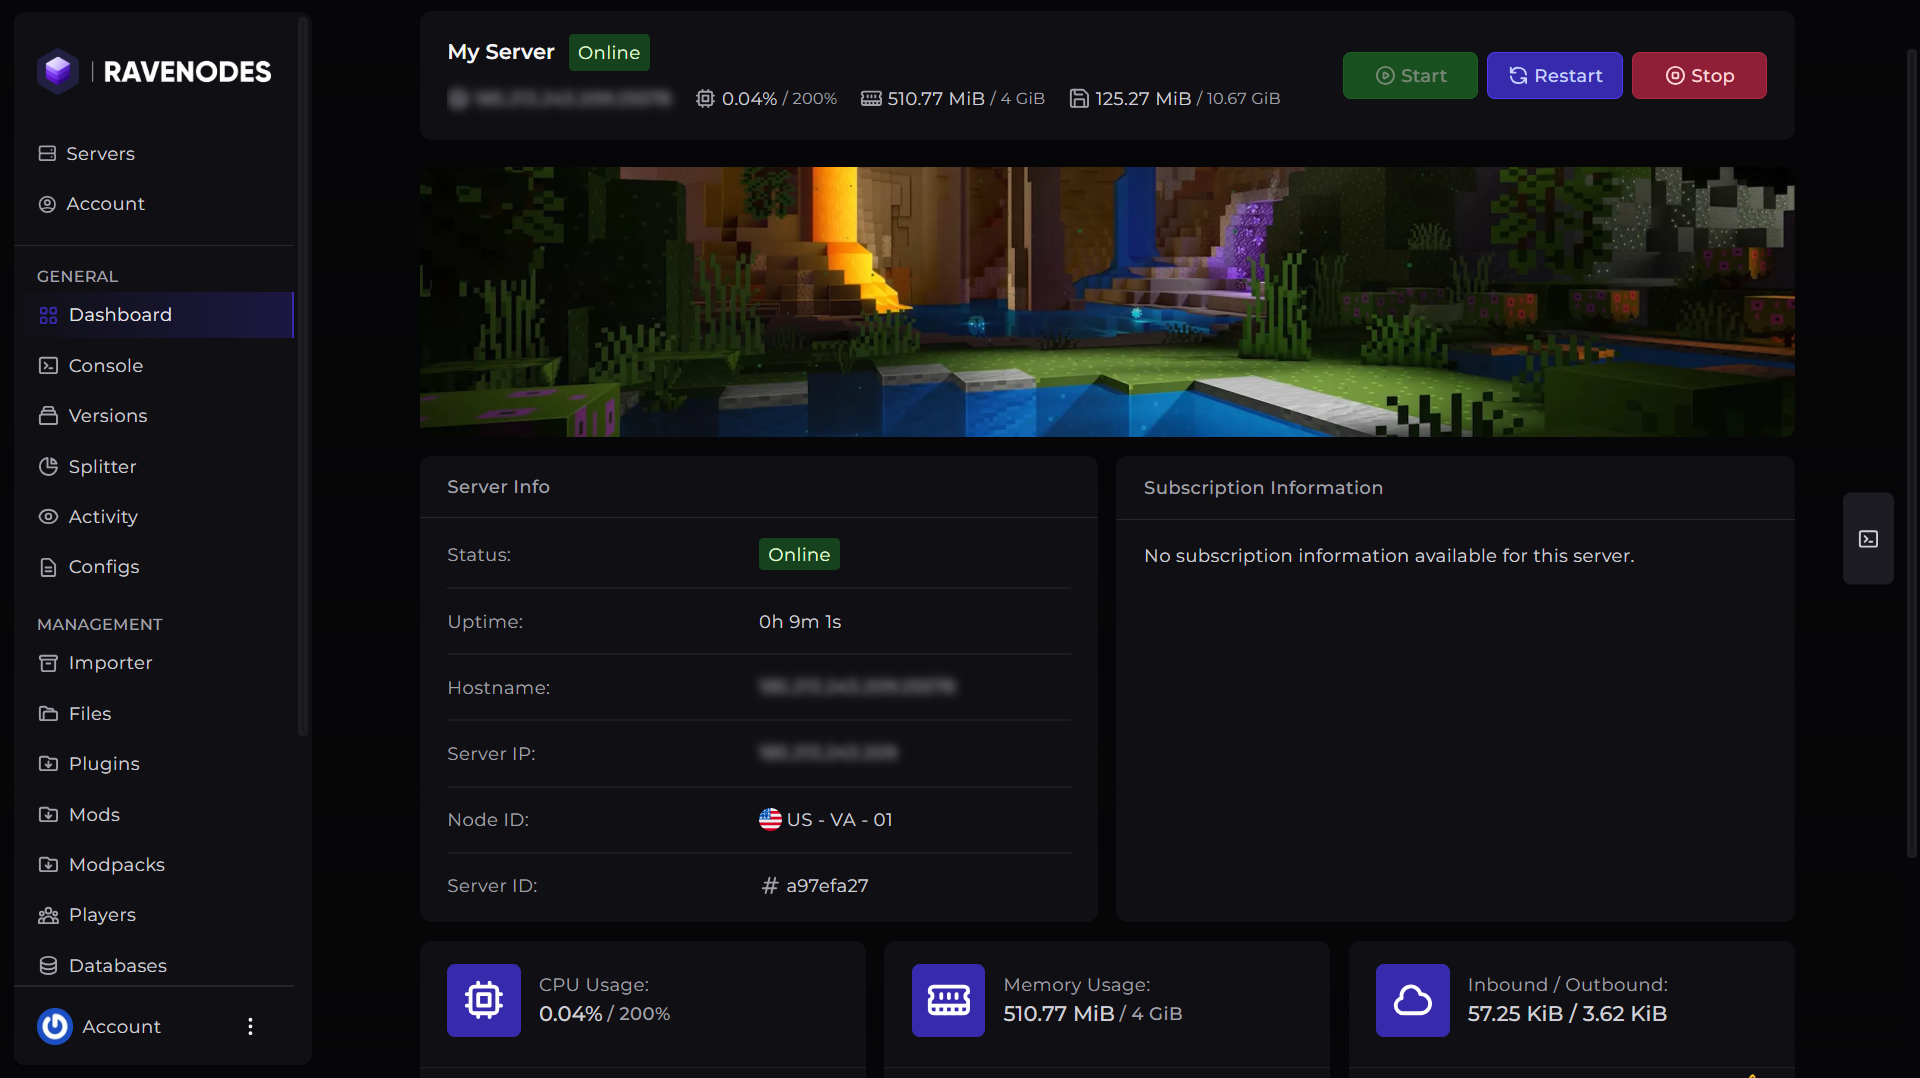1920x1078 pixels.
Task: Click the Minecraft server banner image
Action: (x=1107, y=301)
